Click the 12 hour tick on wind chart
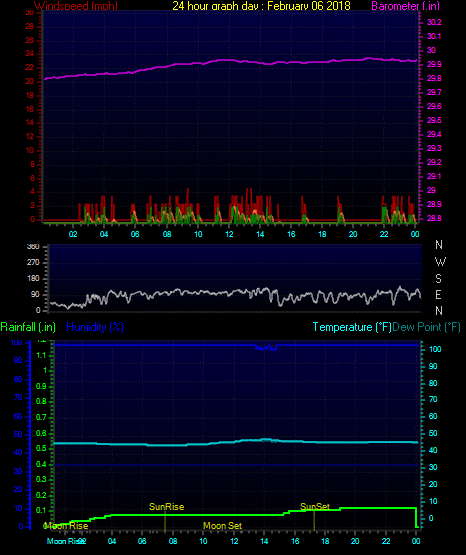 (x=229, y=234)
